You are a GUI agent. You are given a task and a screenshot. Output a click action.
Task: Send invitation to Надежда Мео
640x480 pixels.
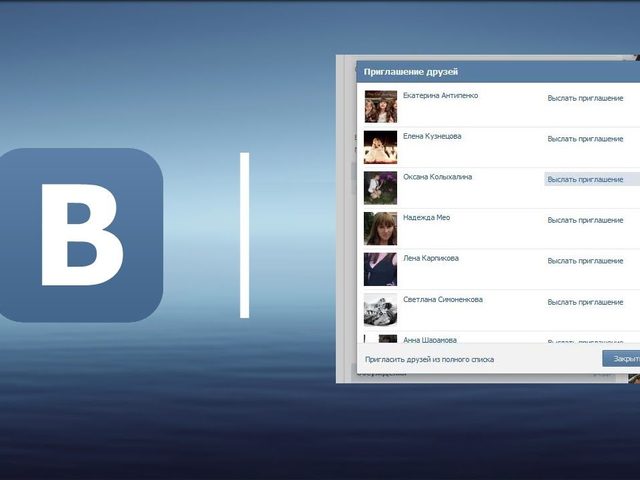(x=585, y=220)
